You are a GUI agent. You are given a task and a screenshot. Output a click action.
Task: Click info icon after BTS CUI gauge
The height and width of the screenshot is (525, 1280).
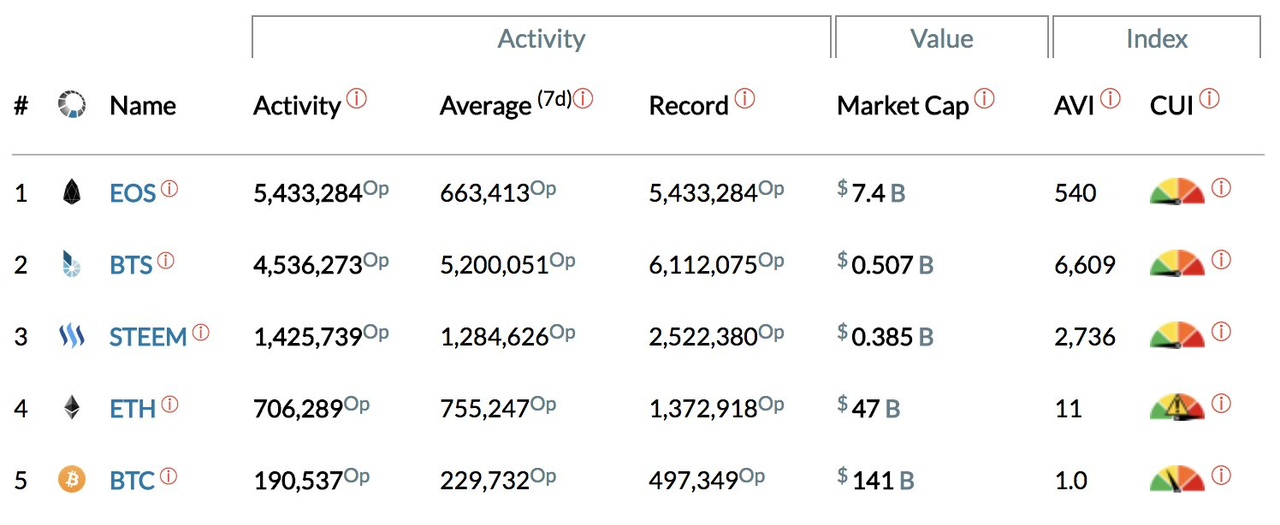1221,260
